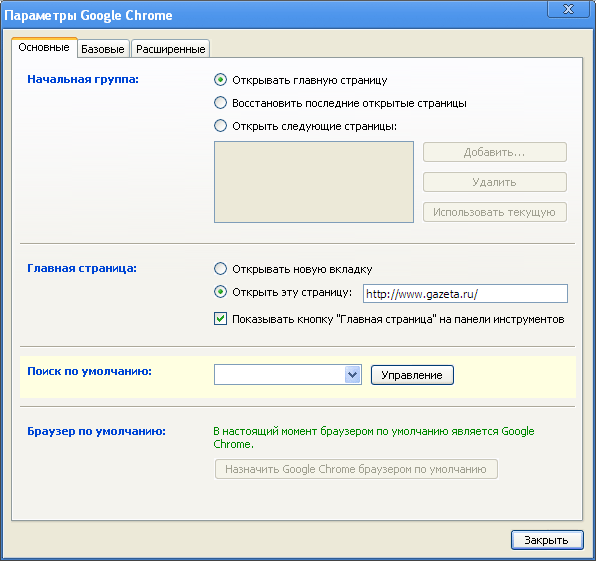This screenshot has width=596, height=561.
Task: Click 'Назначить Google Chrome браузером по умолчанию'
Action: tap(356, 469)
